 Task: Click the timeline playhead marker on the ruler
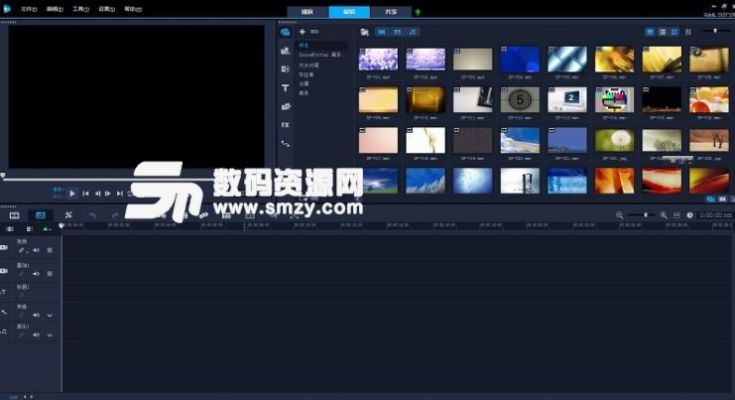click(x=61, y=226)
